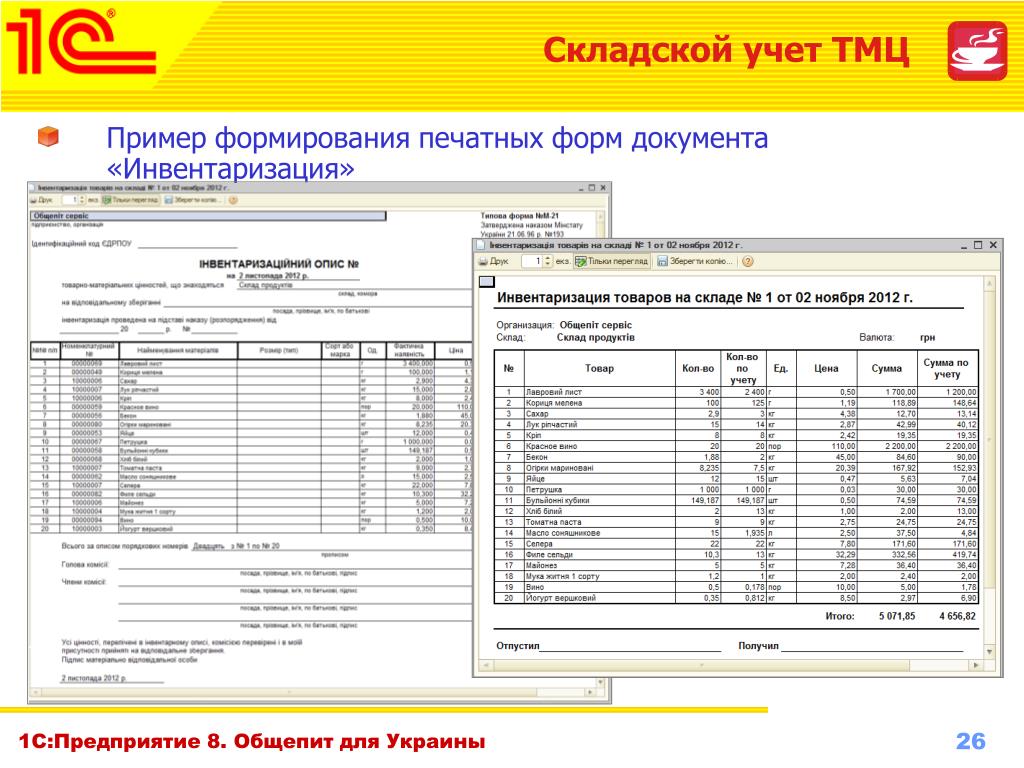The image size is (1024, 768).
Task: Select 'Масло соняшникове' row cell
Action: (x=600, y=533)
